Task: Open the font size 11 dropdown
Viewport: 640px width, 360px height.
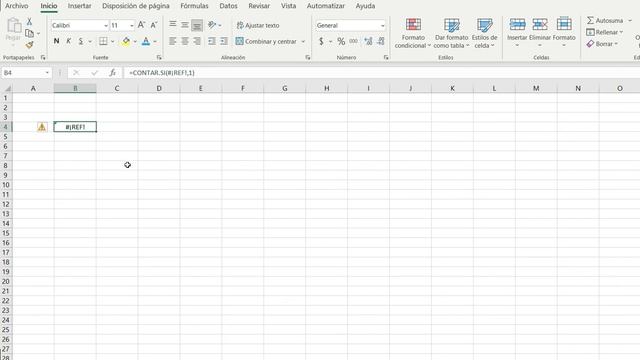Action: 131,25
